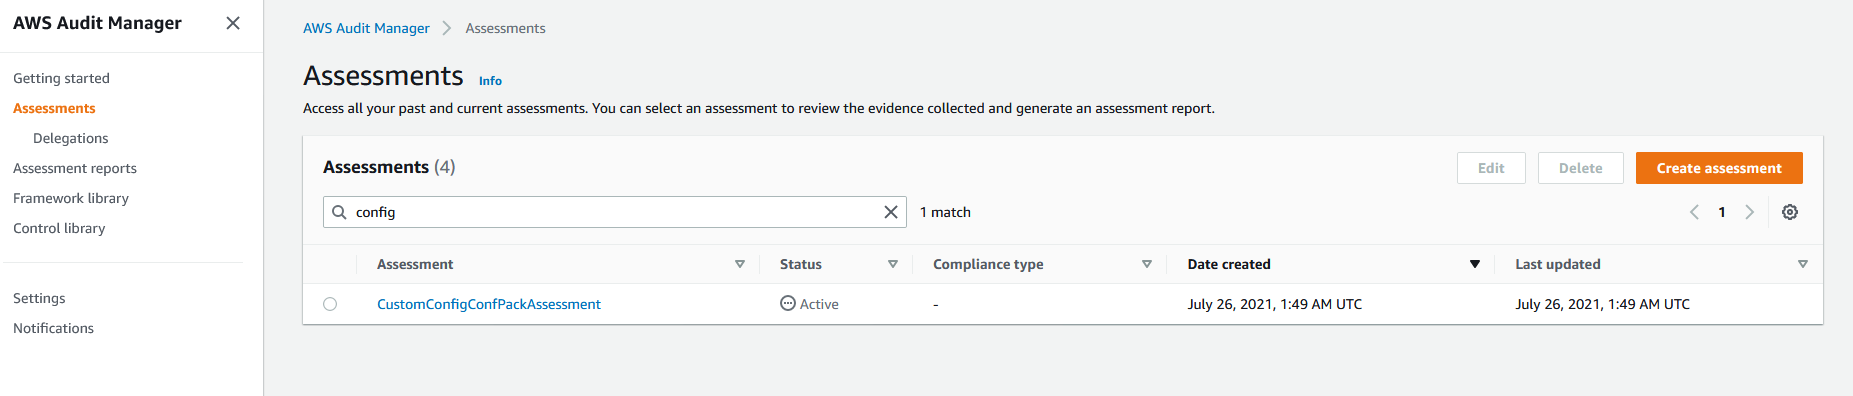Open Framework library in sidebar
Viewport: 1853px width, 396px height.
71,198
